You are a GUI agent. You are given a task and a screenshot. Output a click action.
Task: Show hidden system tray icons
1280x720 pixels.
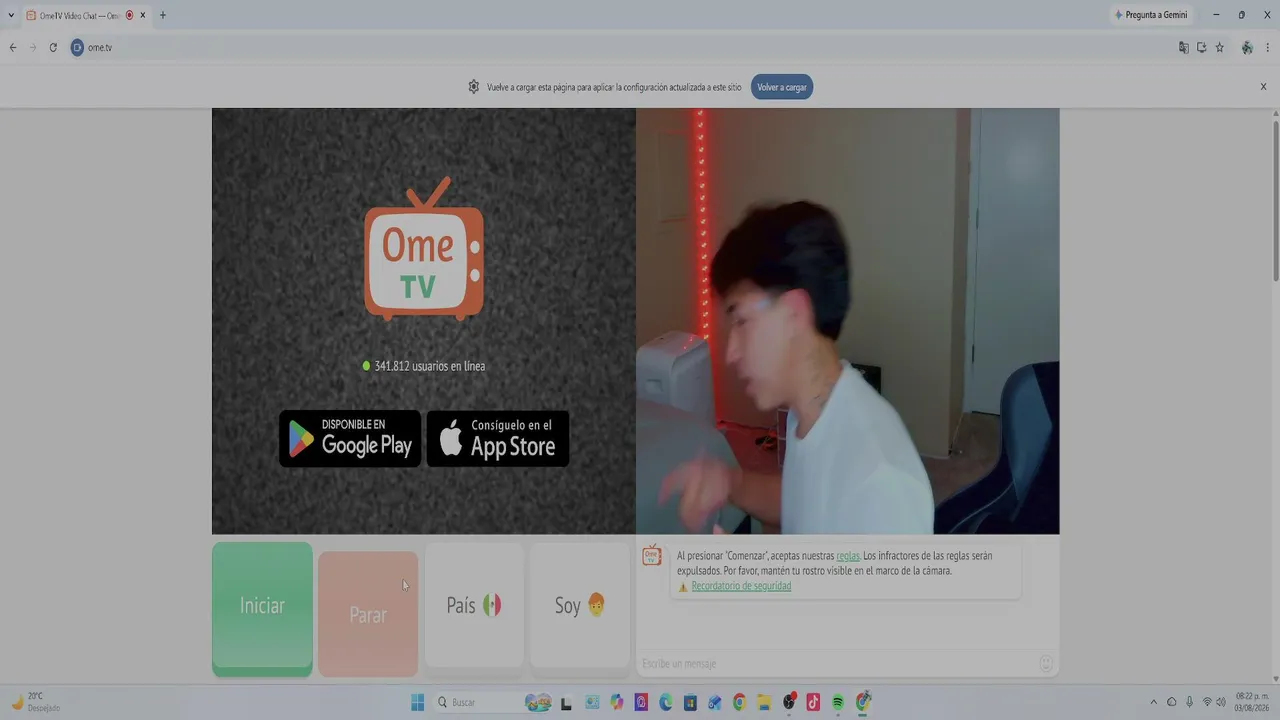coord(1153,702)
